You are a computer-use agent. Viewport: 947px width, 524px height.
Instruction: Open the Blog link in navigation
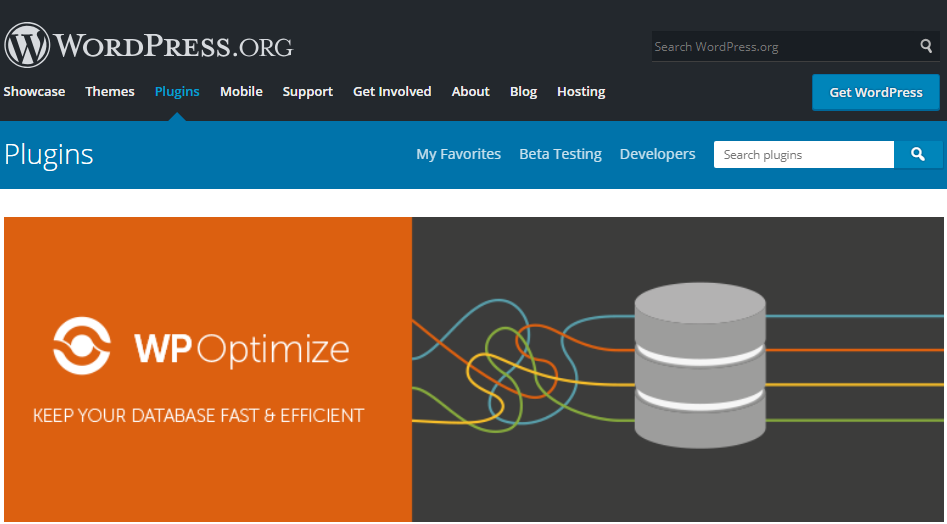point(523,92)
